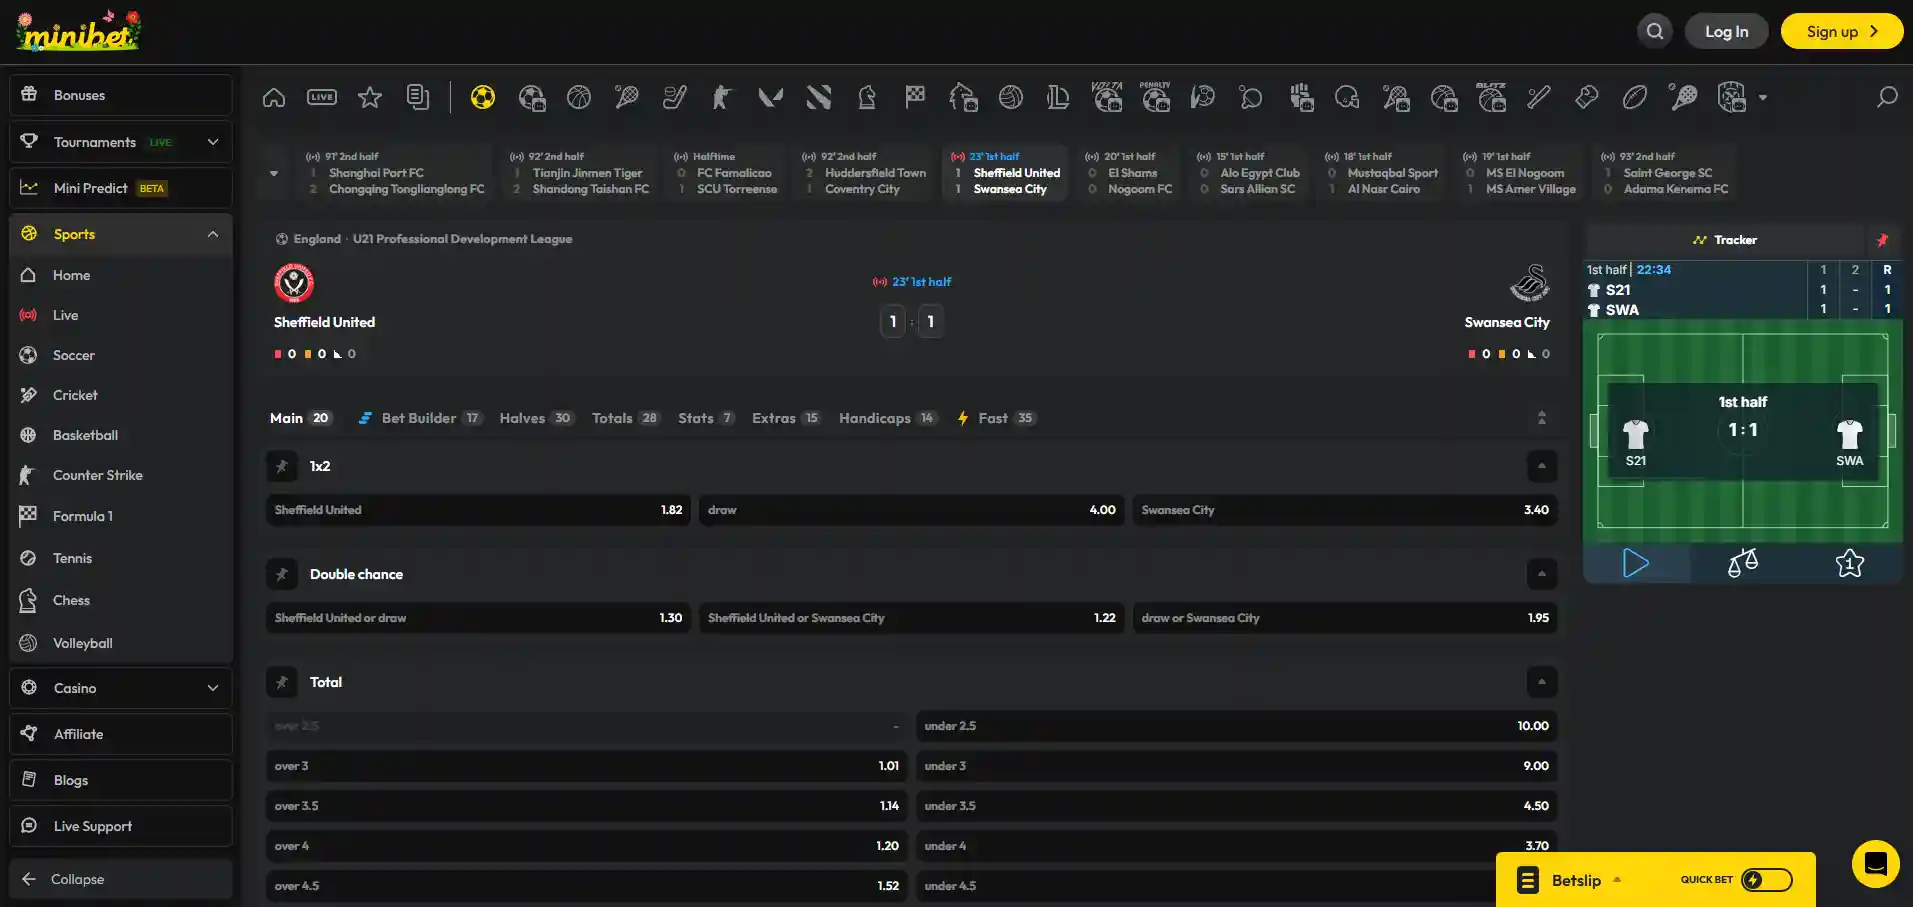
Task: Open the FC Famalicao vs SCU Torreense match
Action: [727, 173]
